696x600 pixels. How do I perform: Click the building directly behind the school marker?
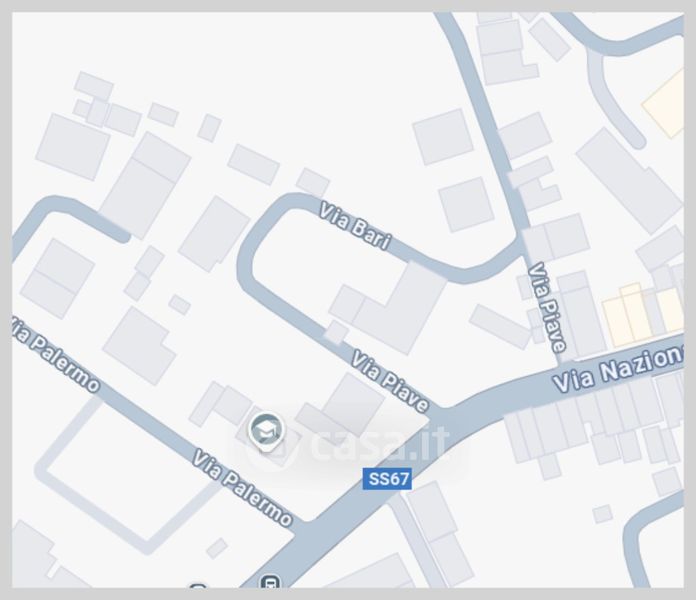click(268, 437)
